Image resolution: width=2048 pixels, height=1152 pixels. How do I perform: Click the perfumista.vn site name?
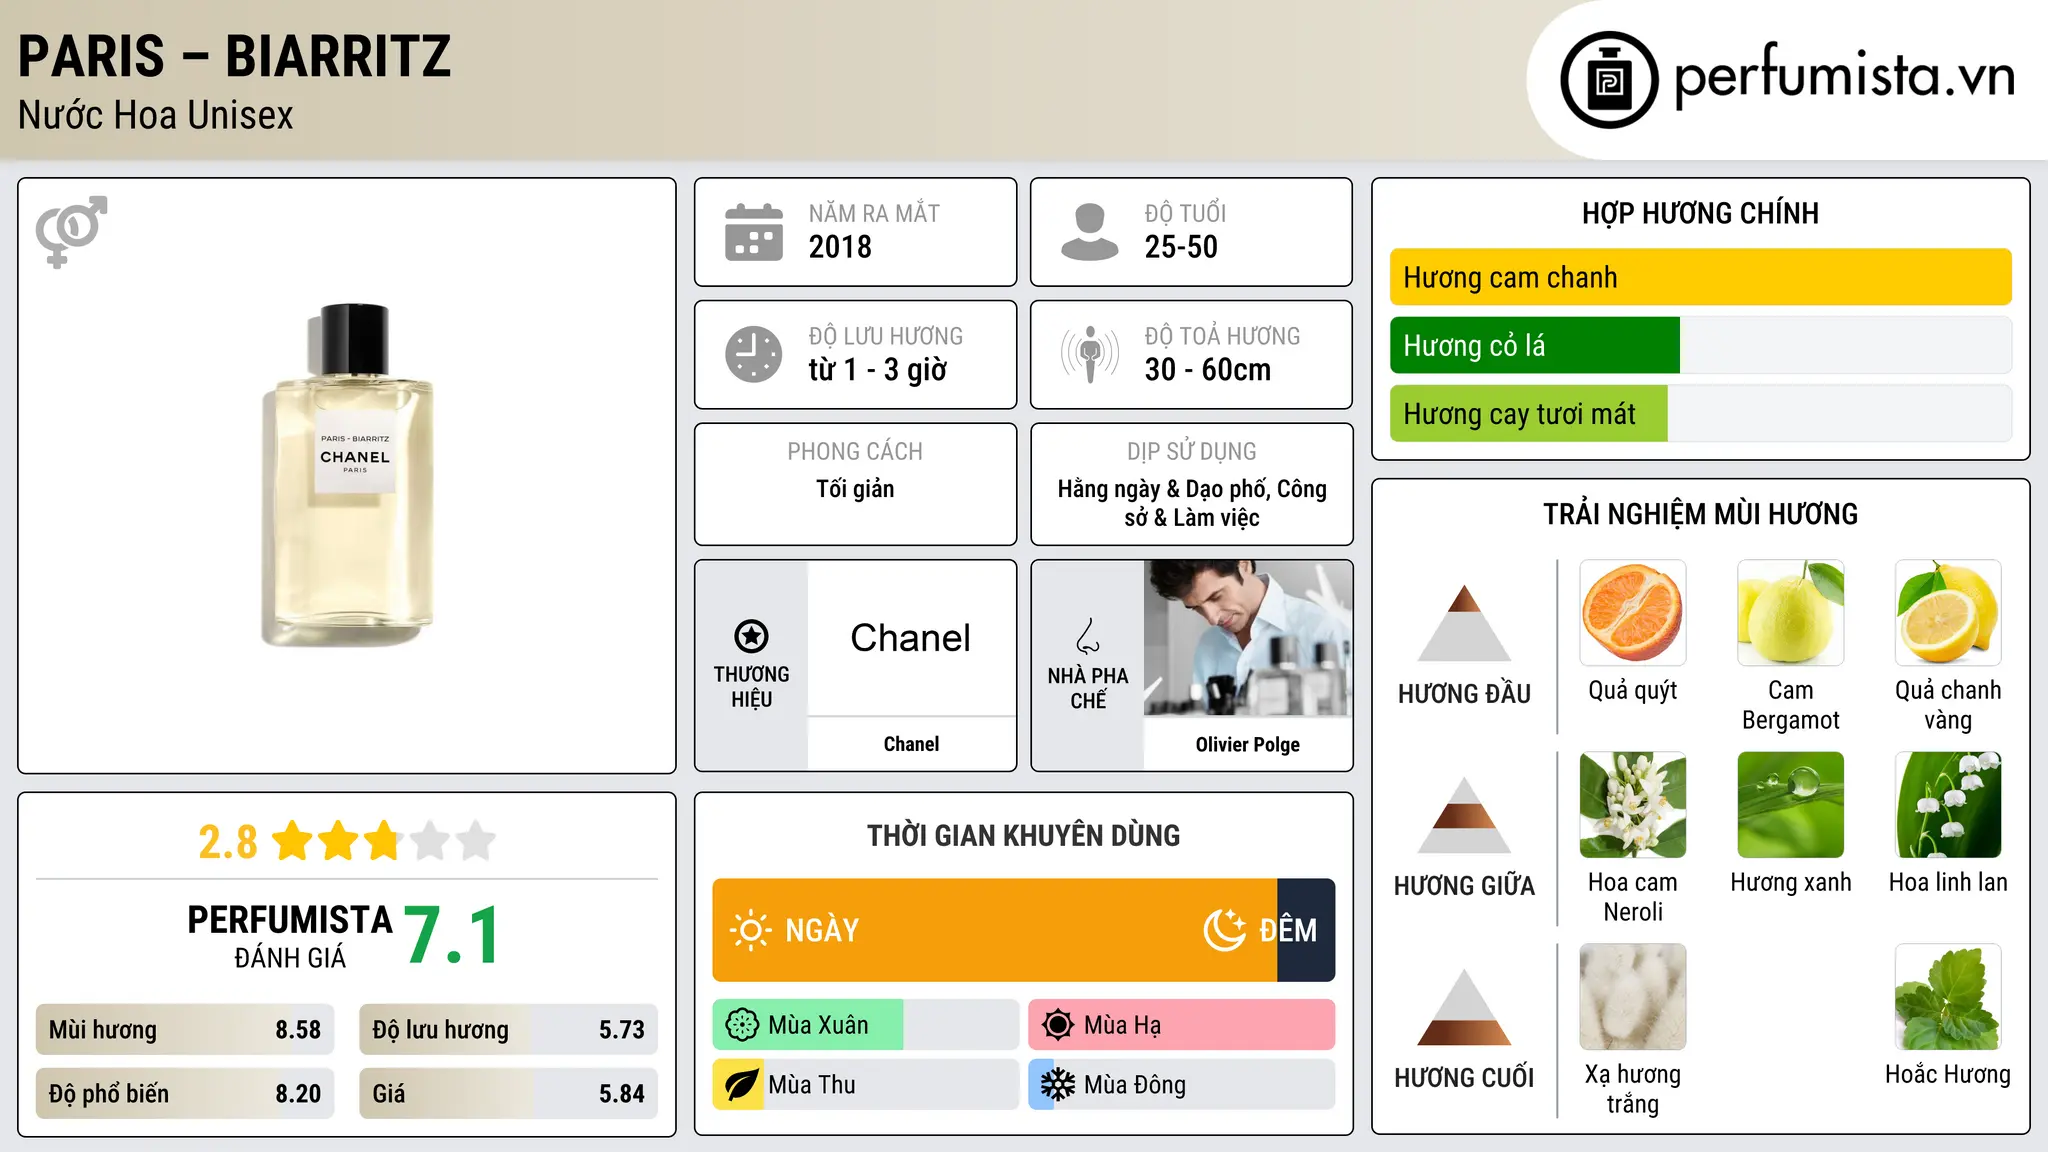[1844, 77]
